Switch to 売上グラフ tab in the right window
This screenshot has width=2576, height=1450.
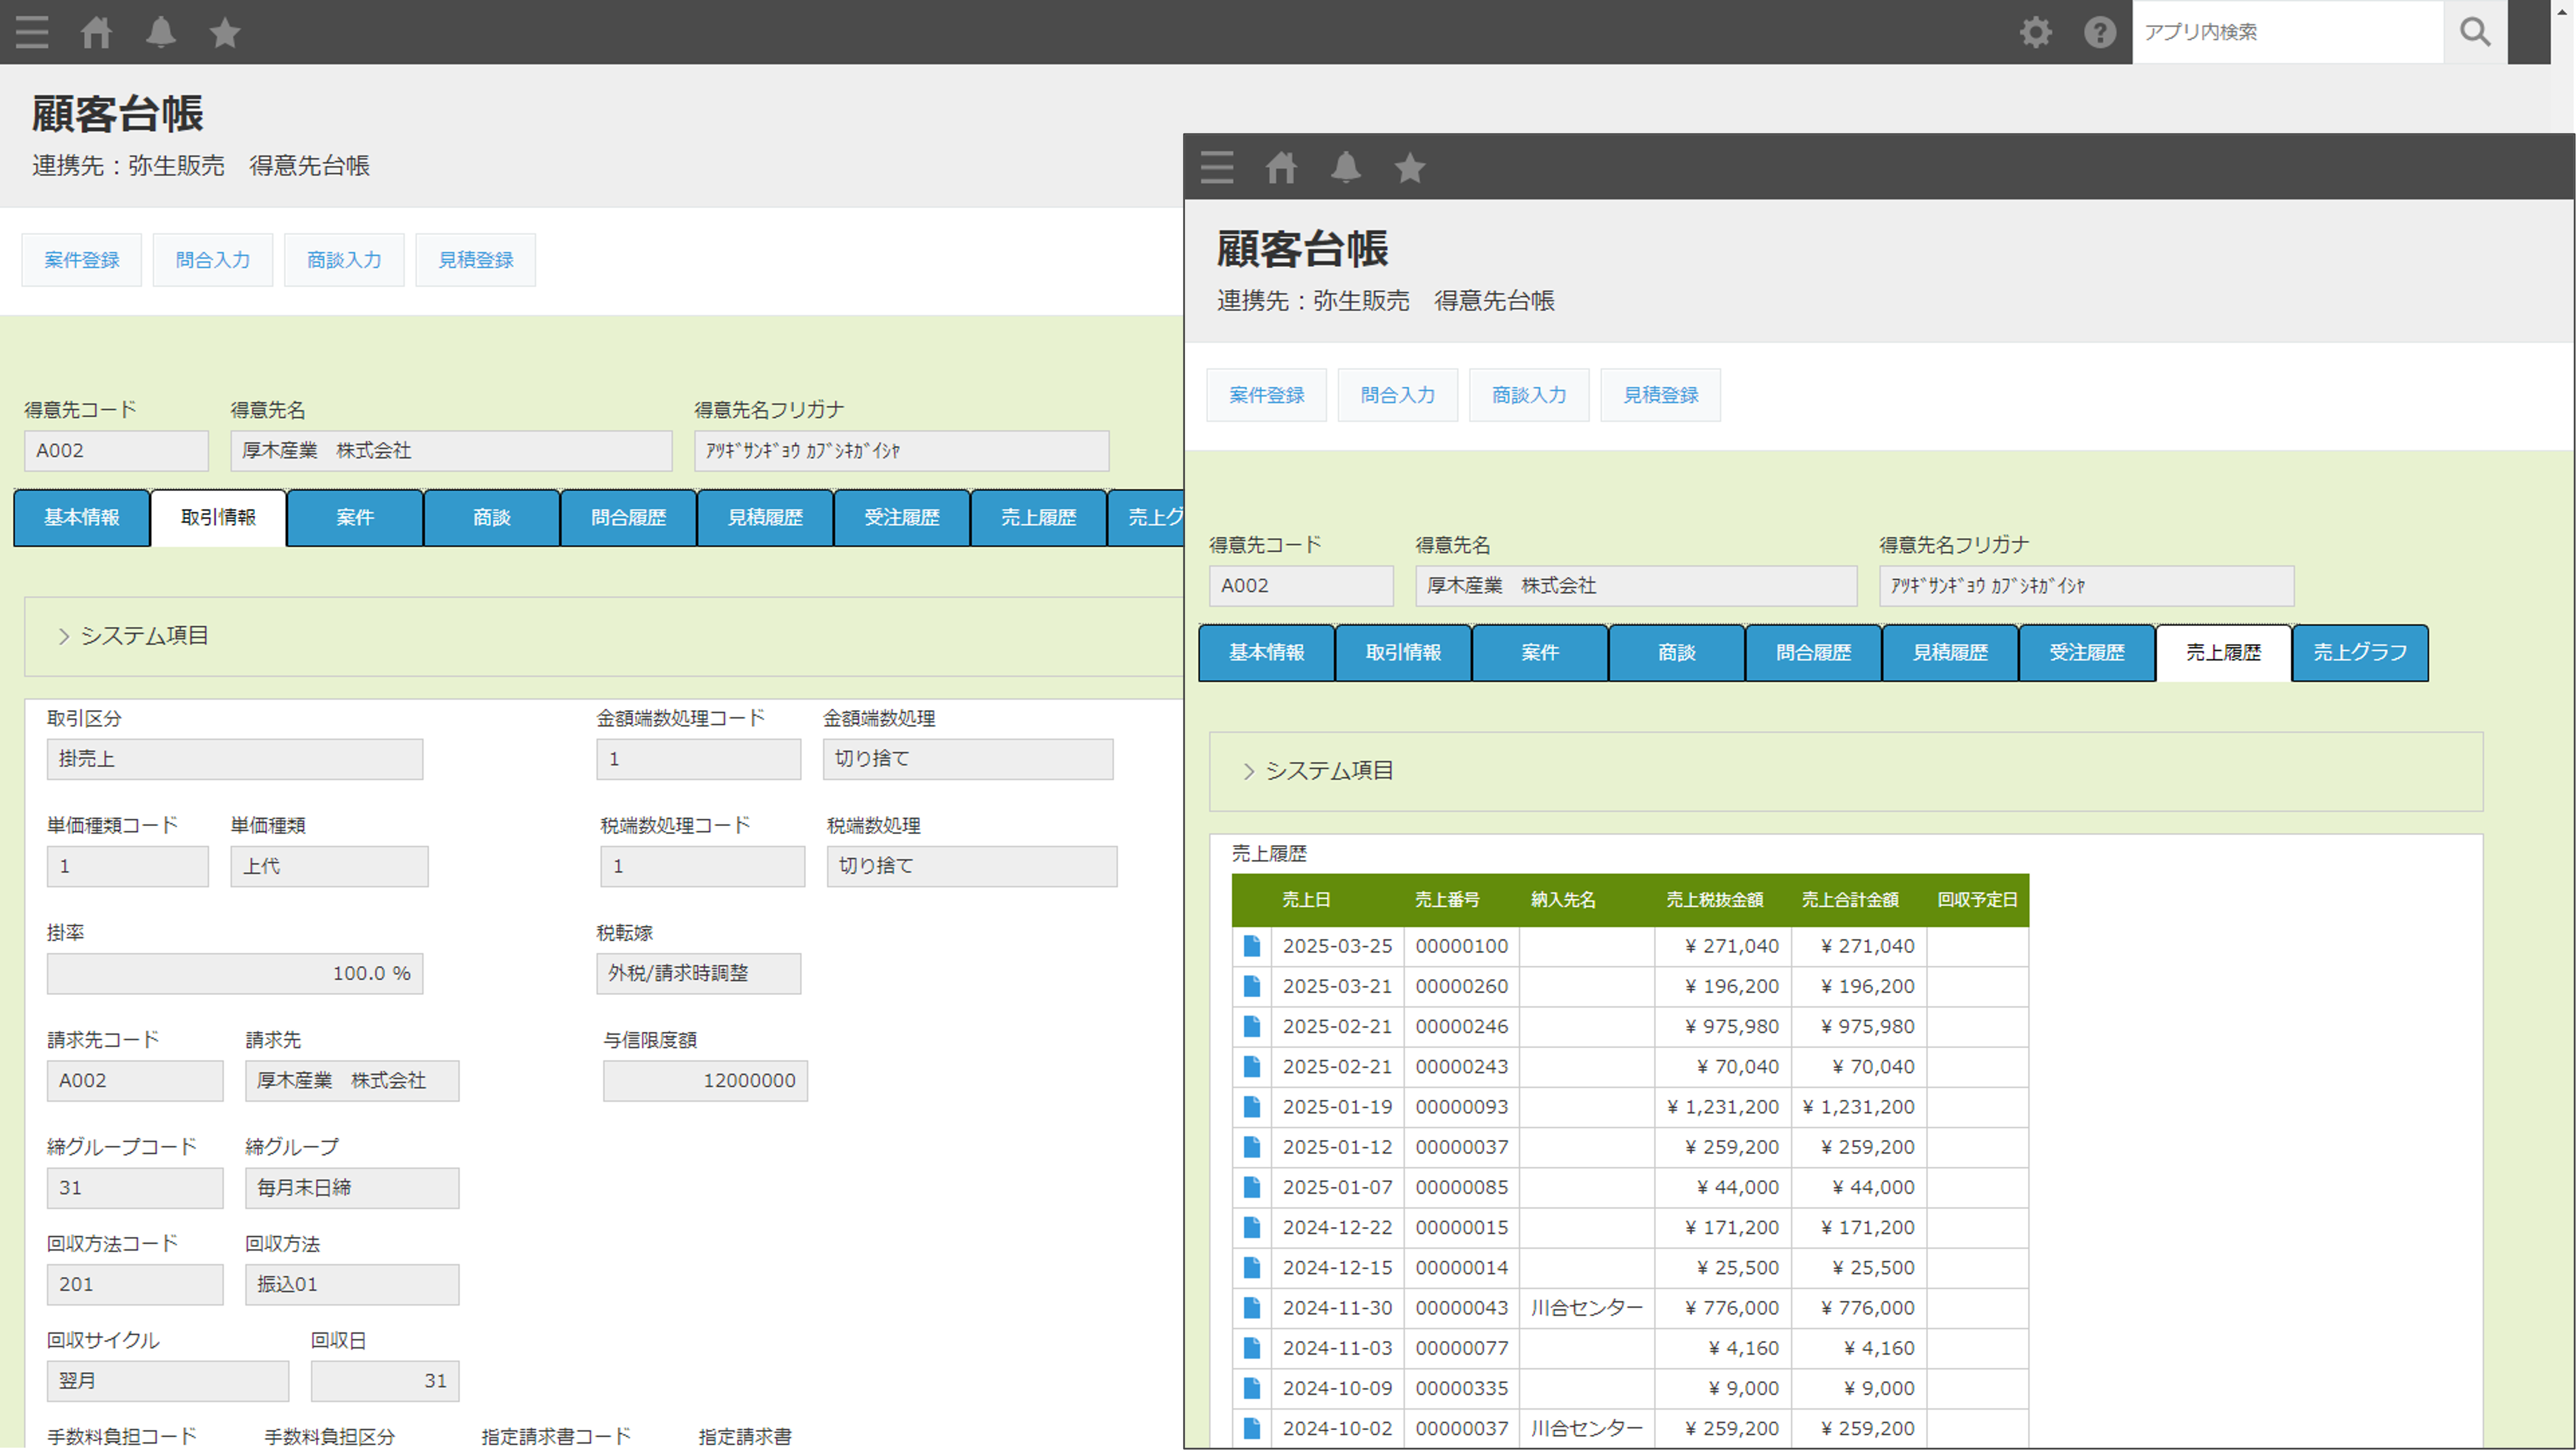tap(2359, 653)
